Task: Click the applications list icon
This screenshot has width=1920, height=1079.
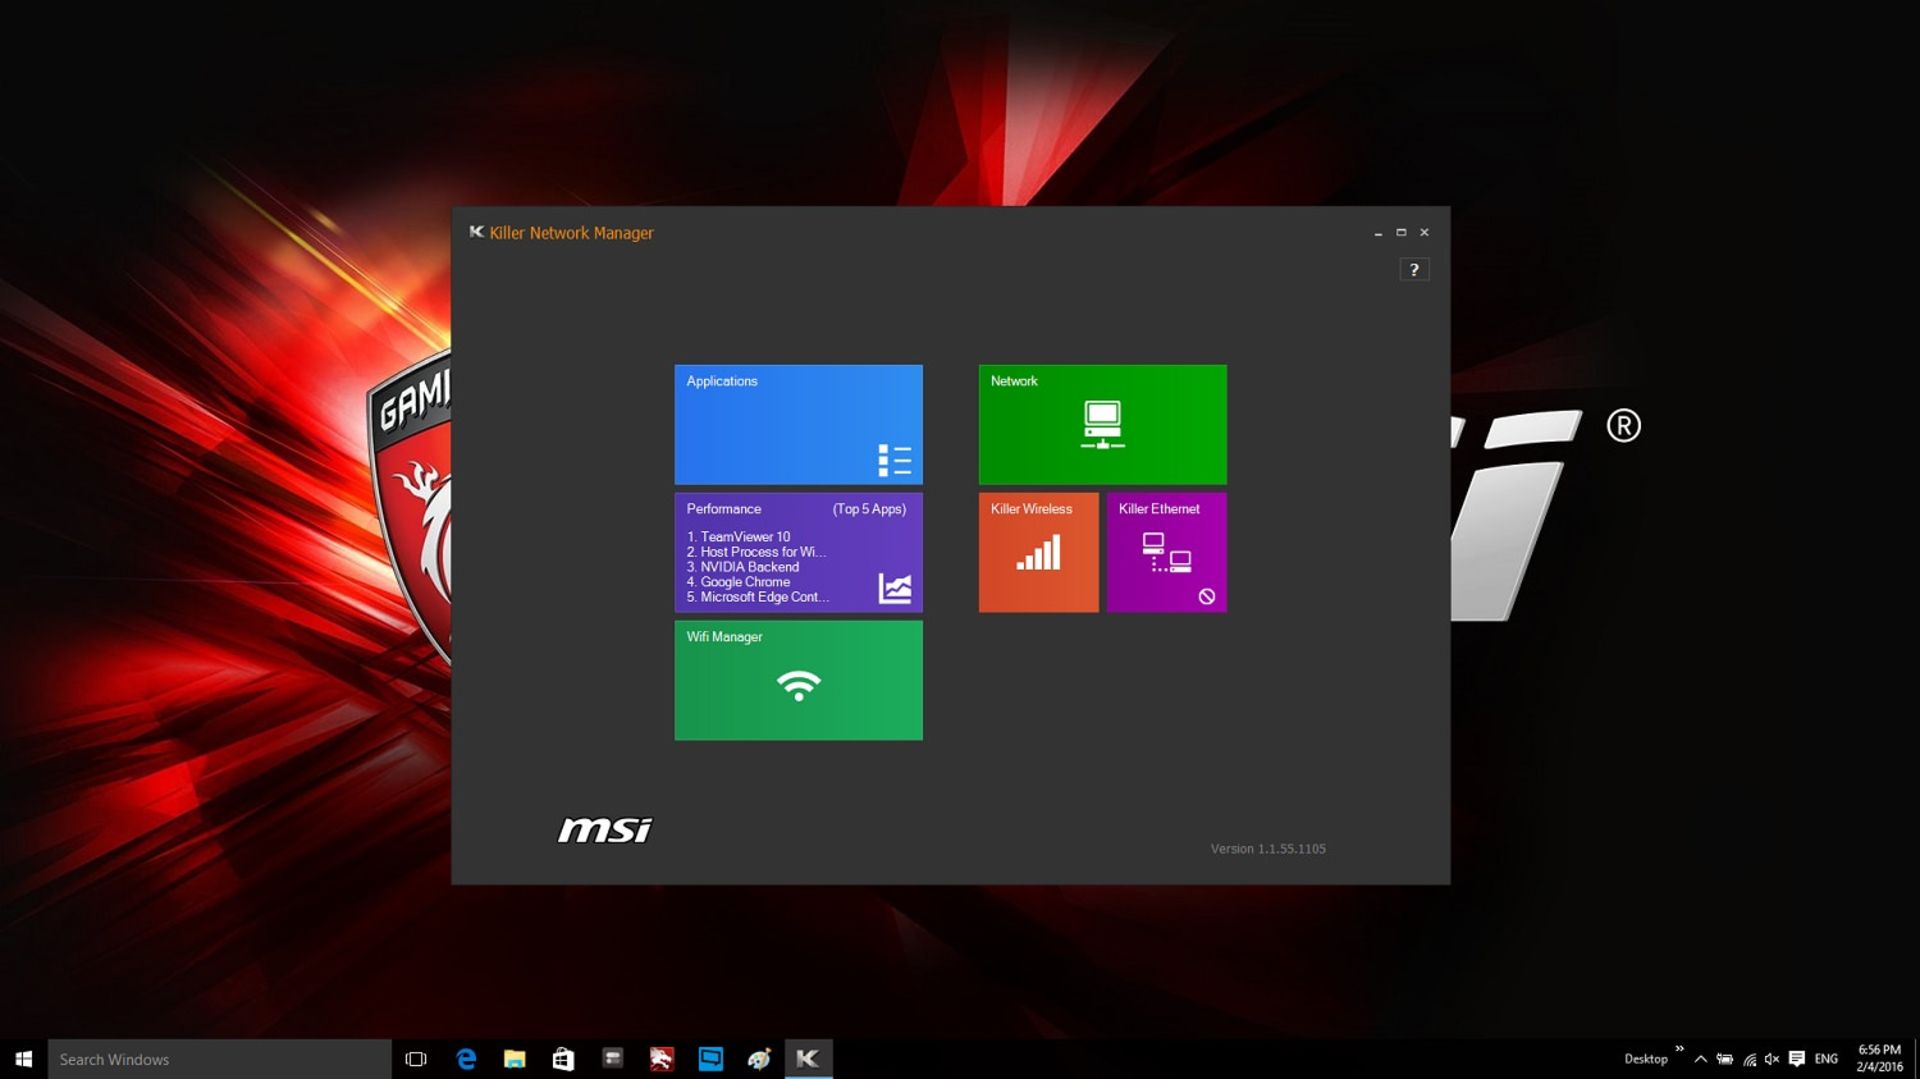Action: click(x=894, y=460)
